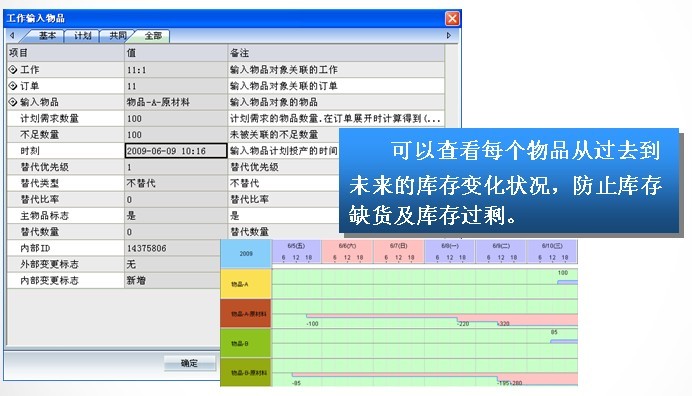Click the left tab scroll arrow
The image size is (692, 396).
pyautogui.click(x=12, y=35)
